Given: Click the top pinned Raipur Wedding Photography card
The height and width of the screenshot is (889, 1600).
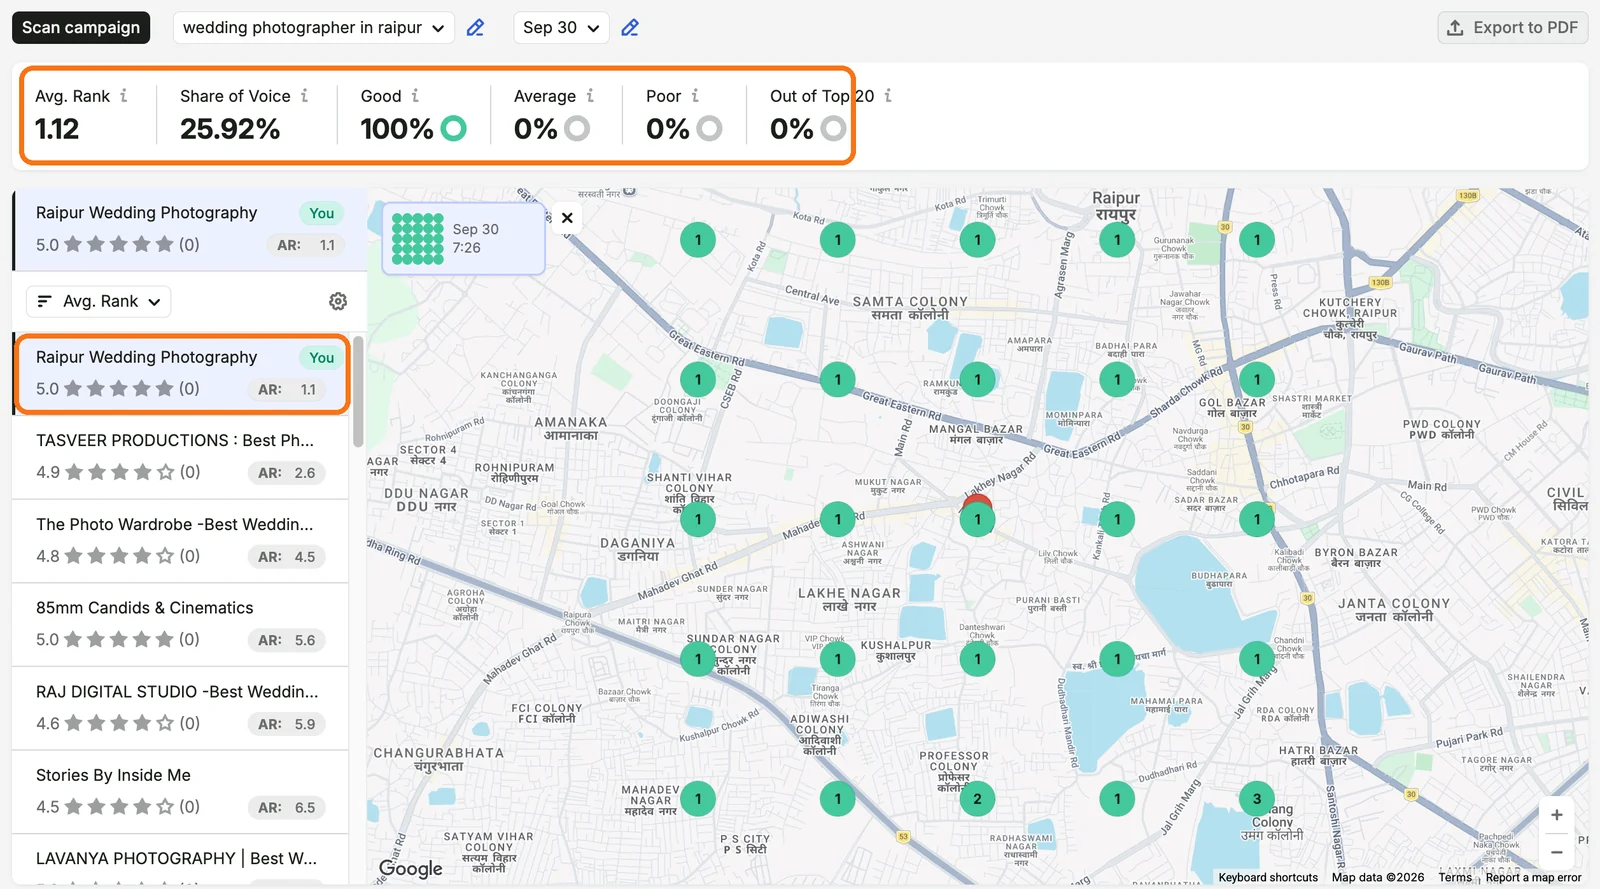Looking at the screenshot, I should click(x=189, y=230).
